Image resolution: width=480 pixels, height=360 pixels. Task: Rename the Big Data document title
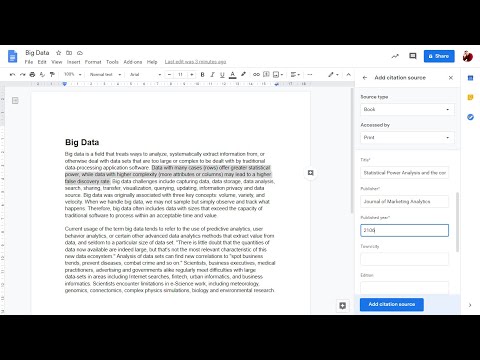point(37,53)
